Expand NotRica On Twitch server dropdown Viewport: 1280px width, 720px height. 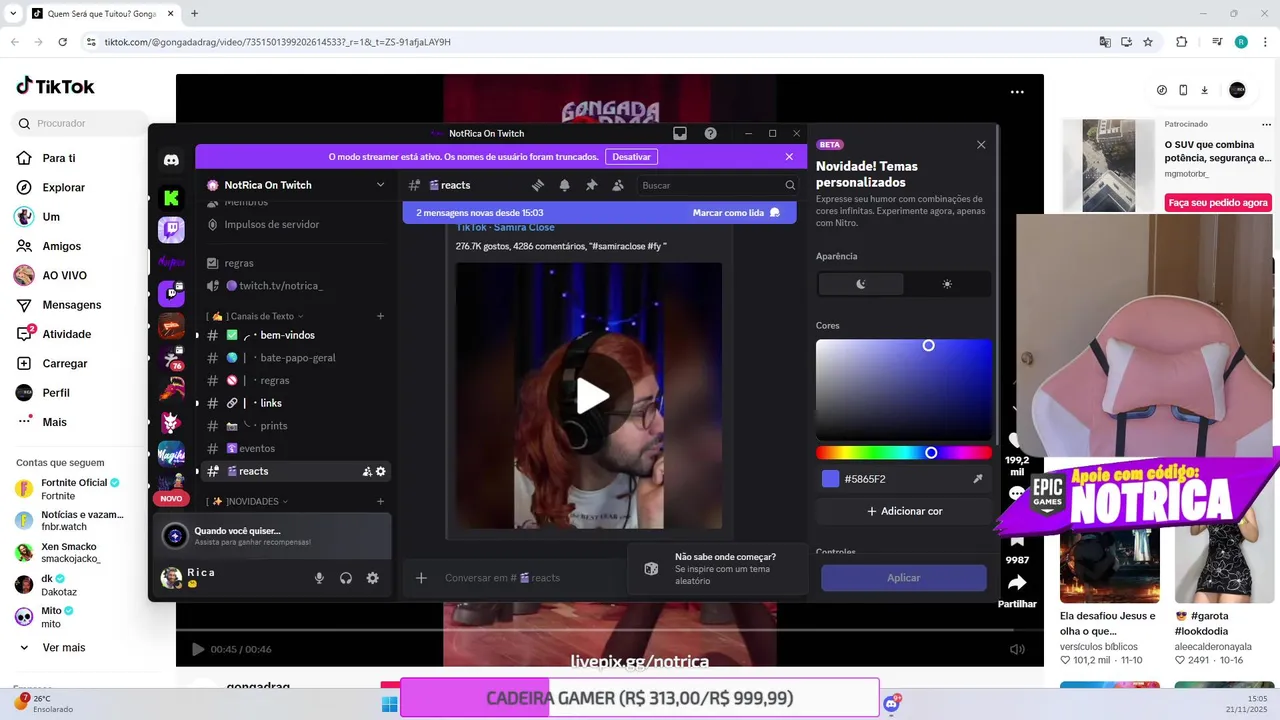point(380,185)
